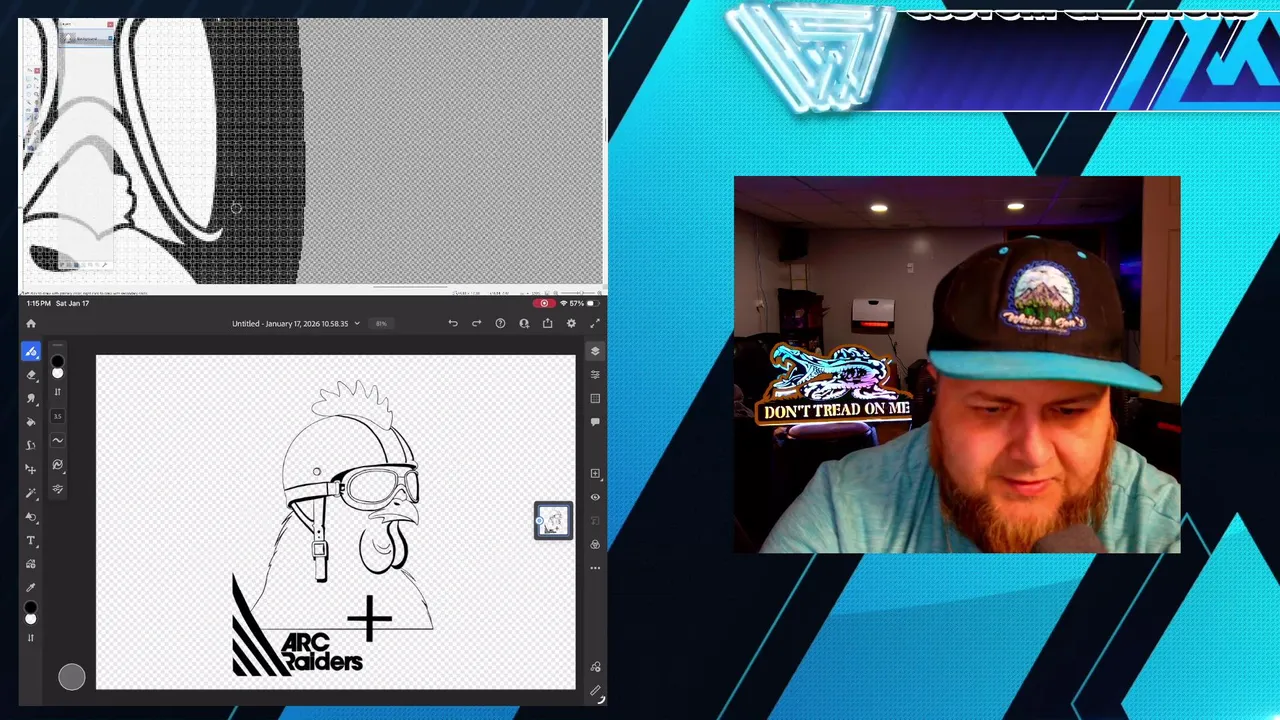Image resolution: width=1280 pixels, height=720 pixels.
Task: Open the bottom-right objects panel icon
Action: point(595,667)
